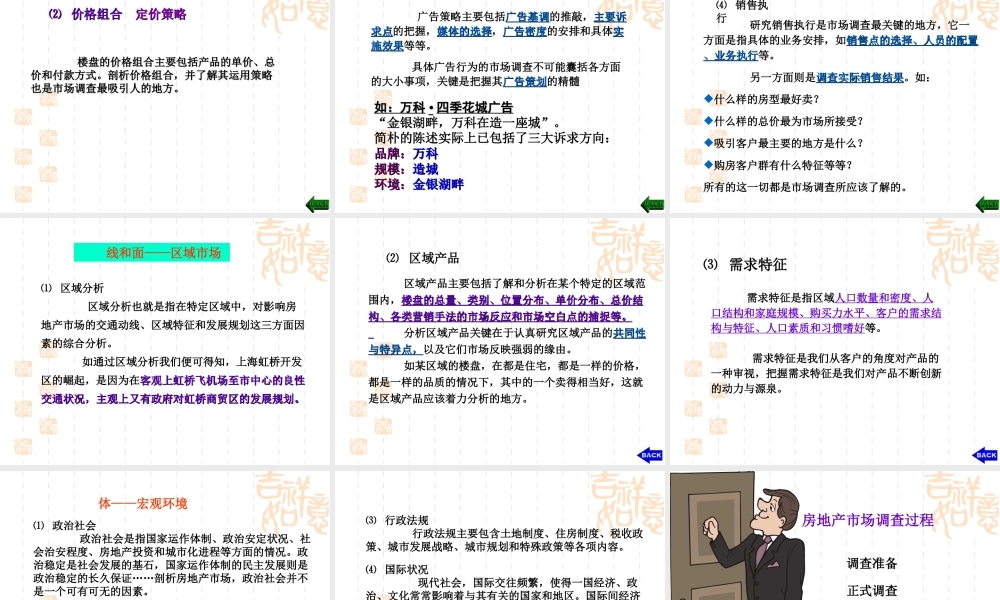Viewport: 1000px width, 600px height.
Task: Click blue BACK arrow on 区域产品 slide
Action: coord(650,455)
